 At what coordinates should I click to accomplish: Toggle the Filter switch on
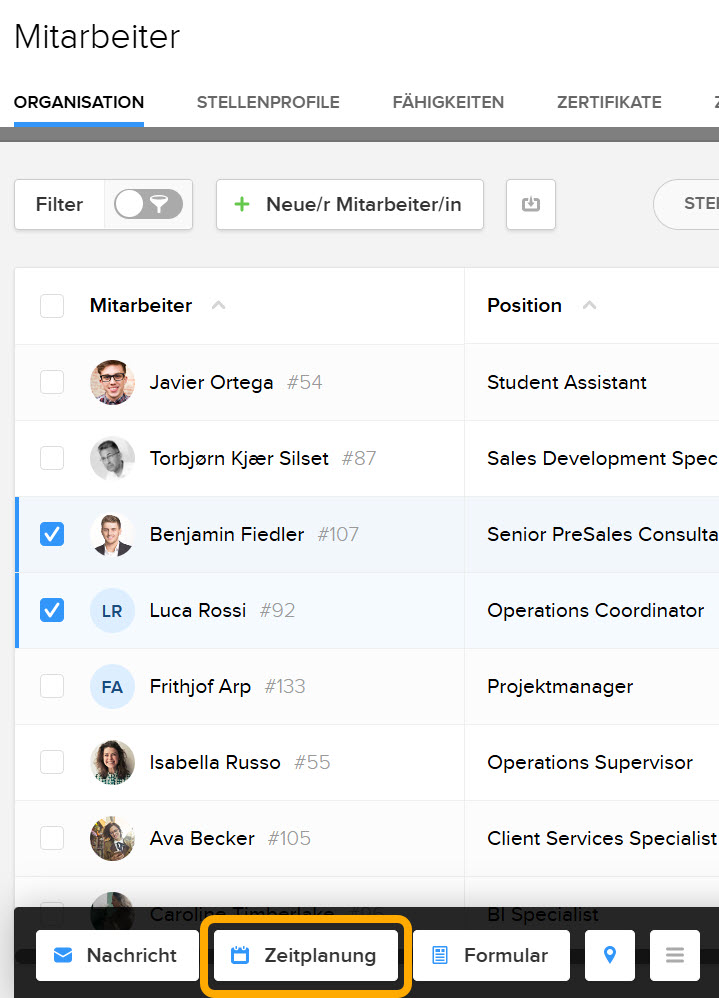[148, 205]
